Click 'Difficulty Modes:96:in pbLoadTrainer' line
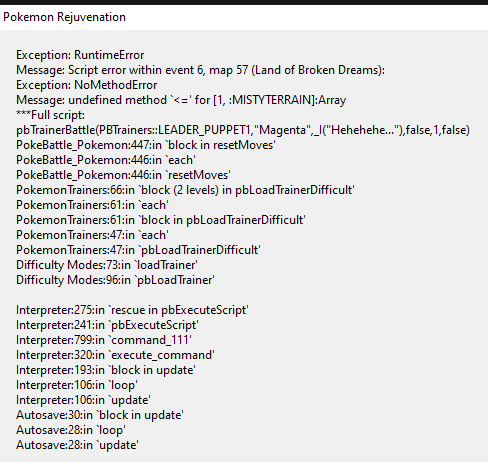Image resolution: width=488 pixels, height=462 pixels. pyautogui.click(x=115, y=280)
